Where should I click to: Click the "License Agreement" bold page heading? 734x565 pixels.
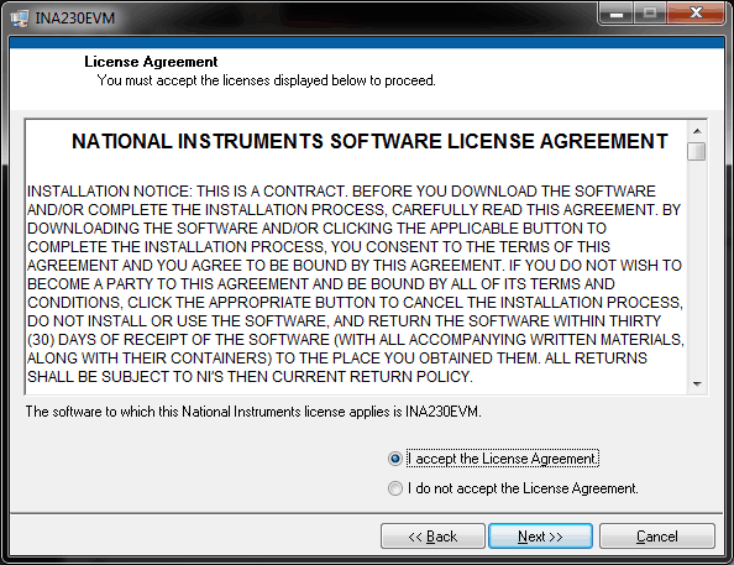pos(151,62)
